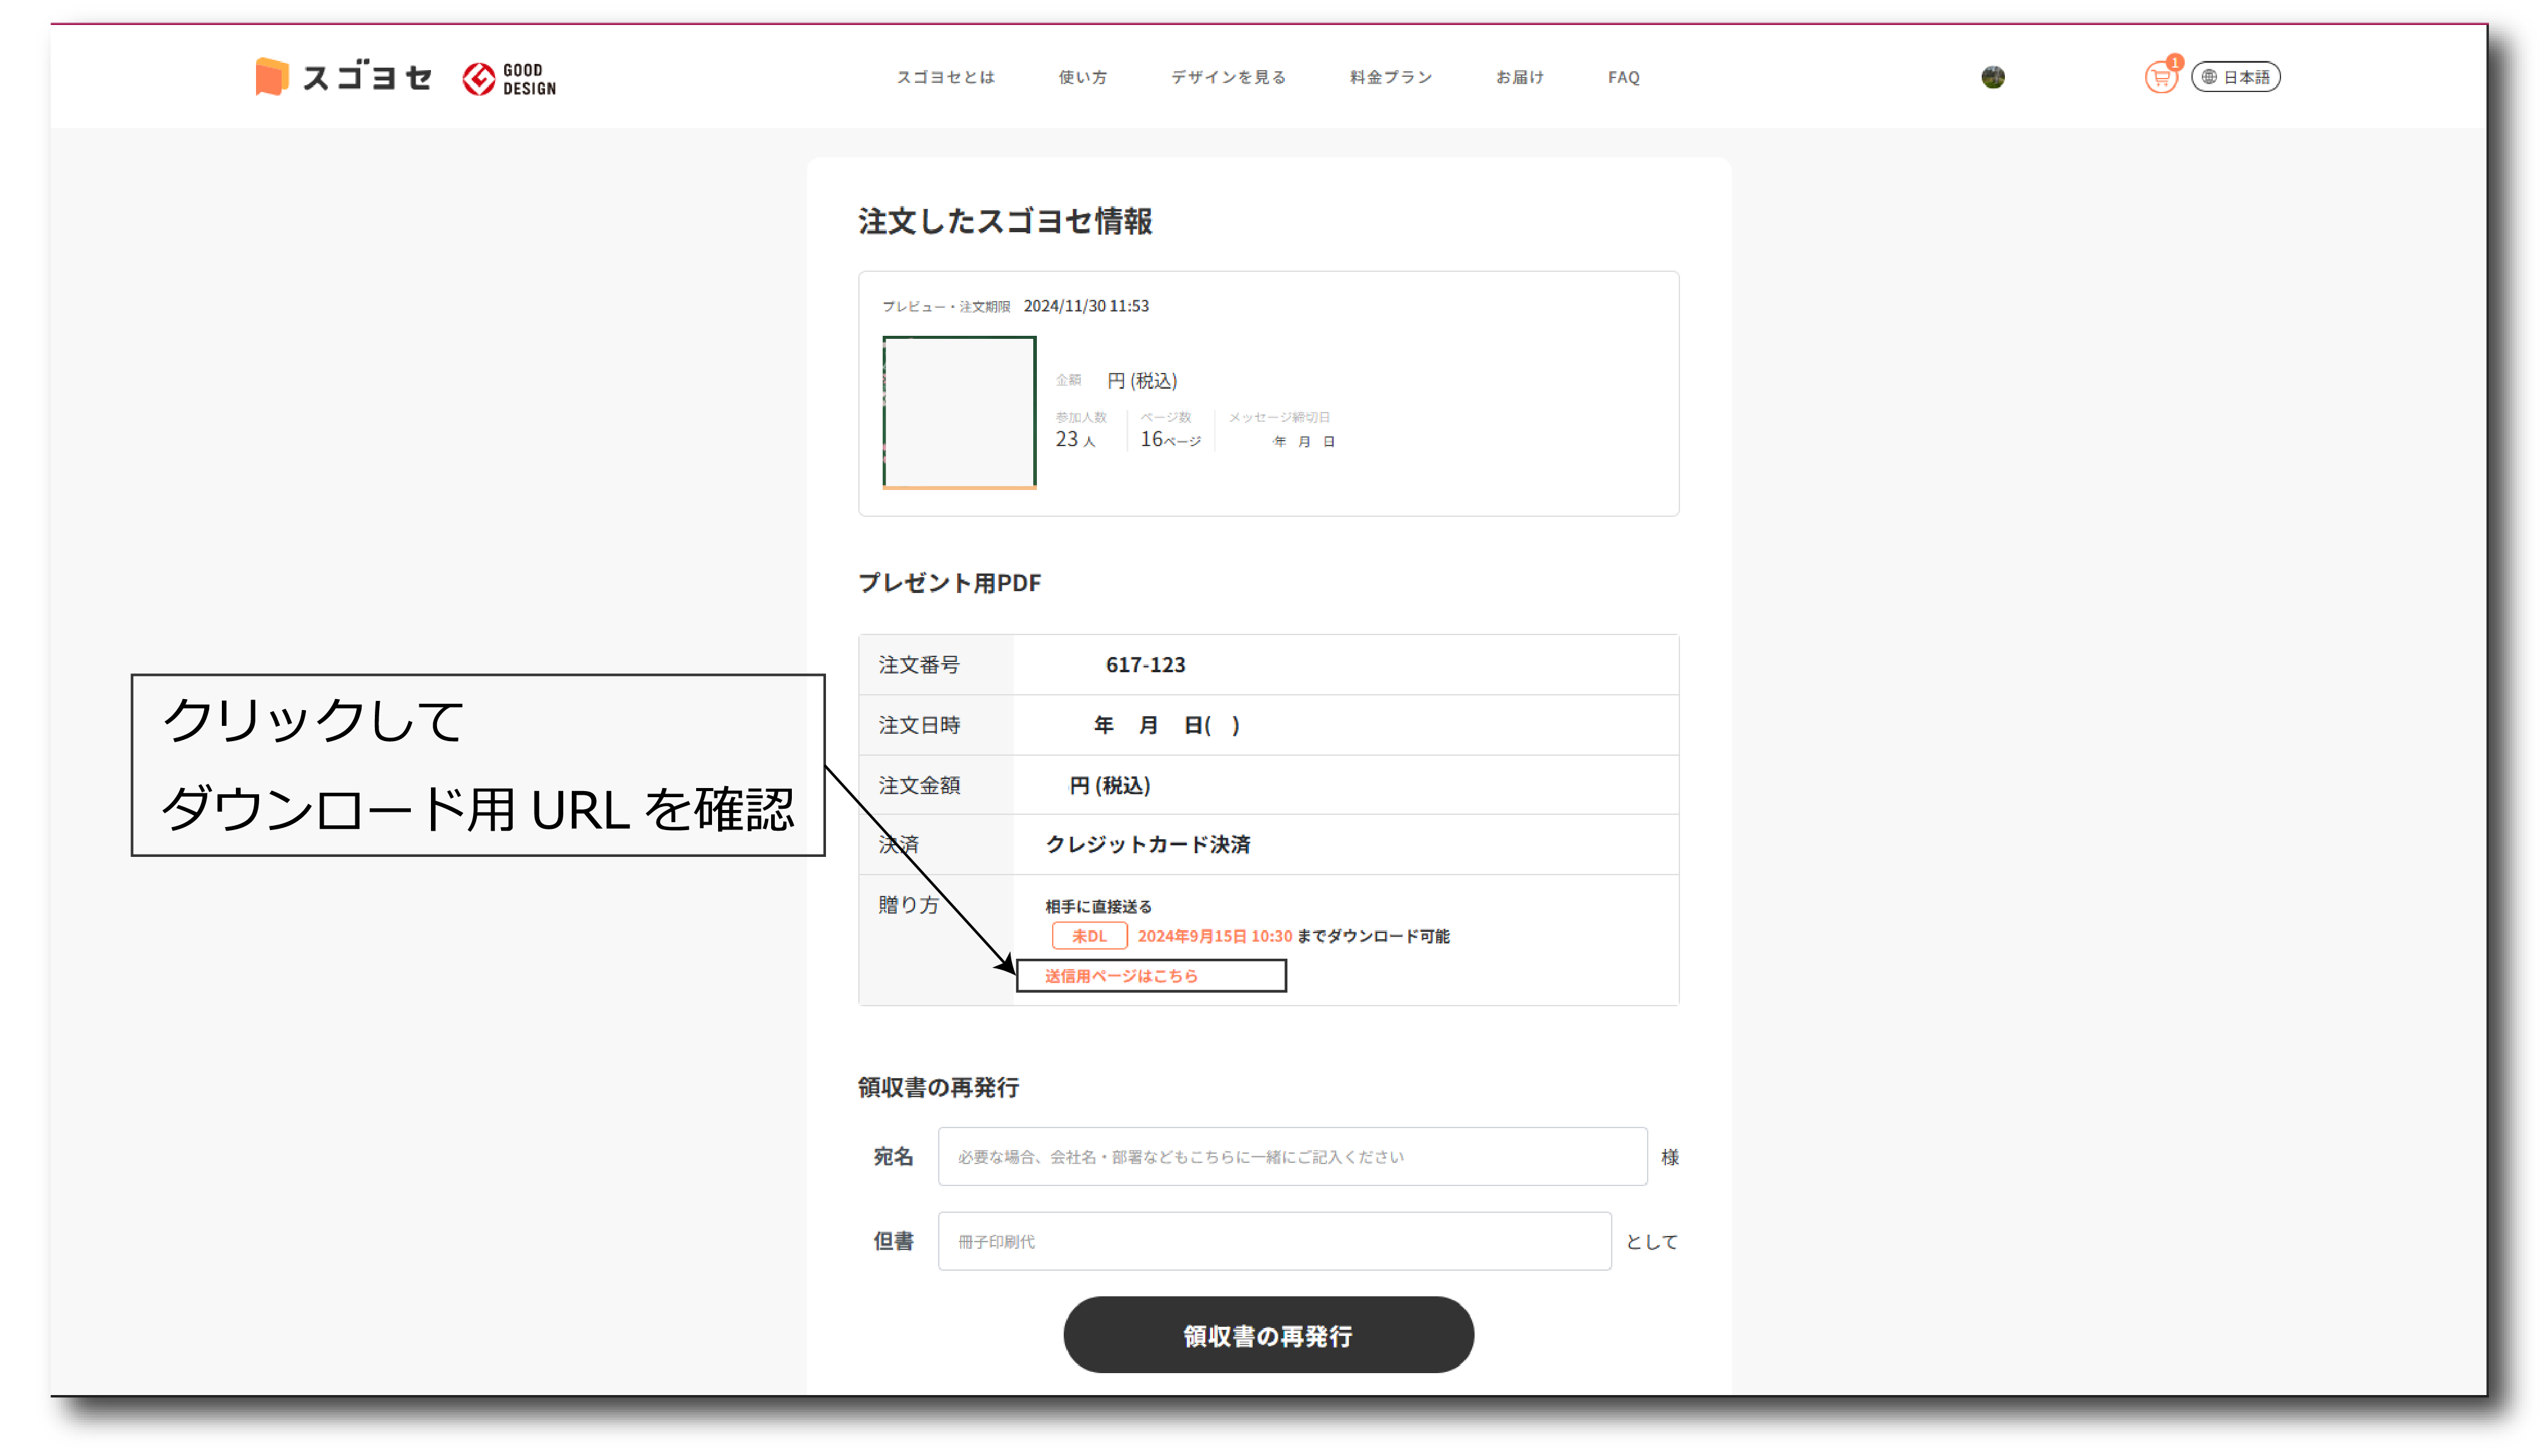Open the 使い方 menu item

1082,77
